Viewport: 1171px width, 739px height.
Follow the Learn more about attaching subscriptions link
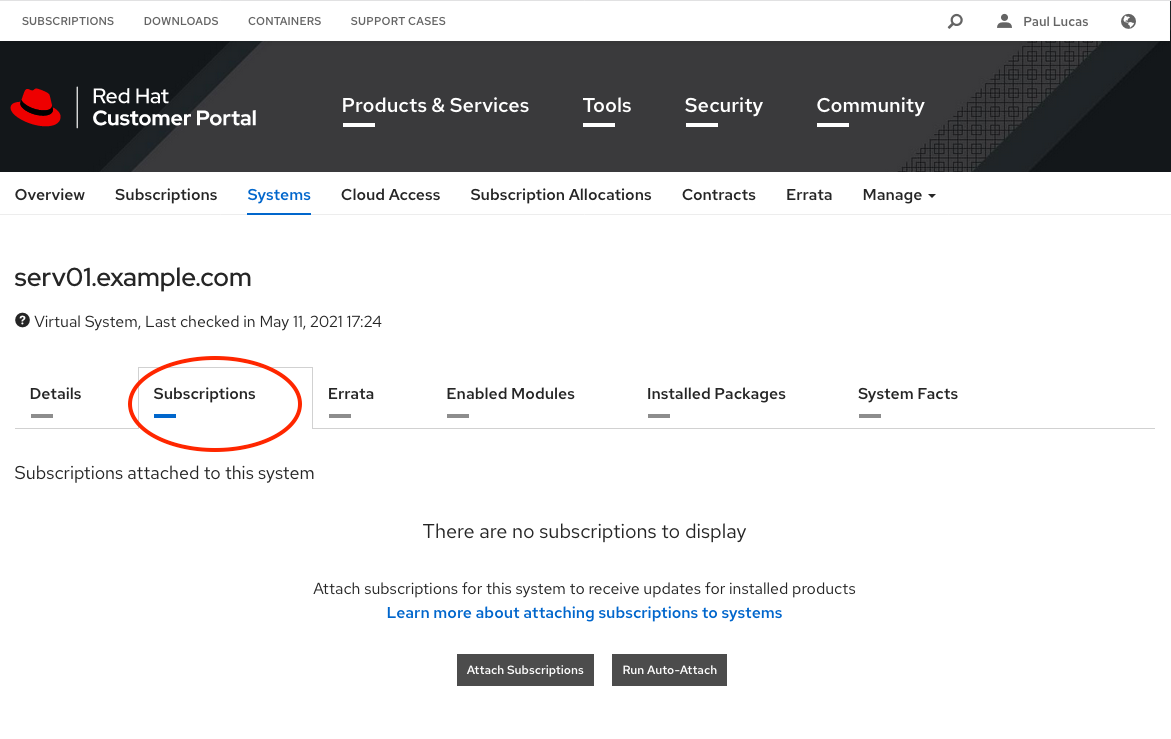pyautogui.click(x=584, y=613)
